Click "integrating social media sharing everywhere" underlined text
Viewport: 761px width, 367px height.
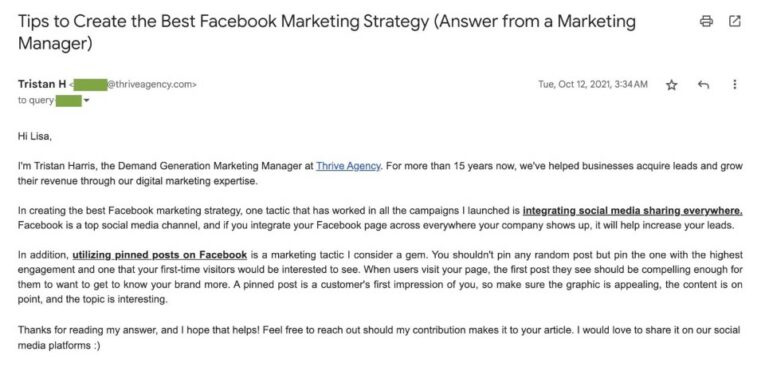(632, 211)
